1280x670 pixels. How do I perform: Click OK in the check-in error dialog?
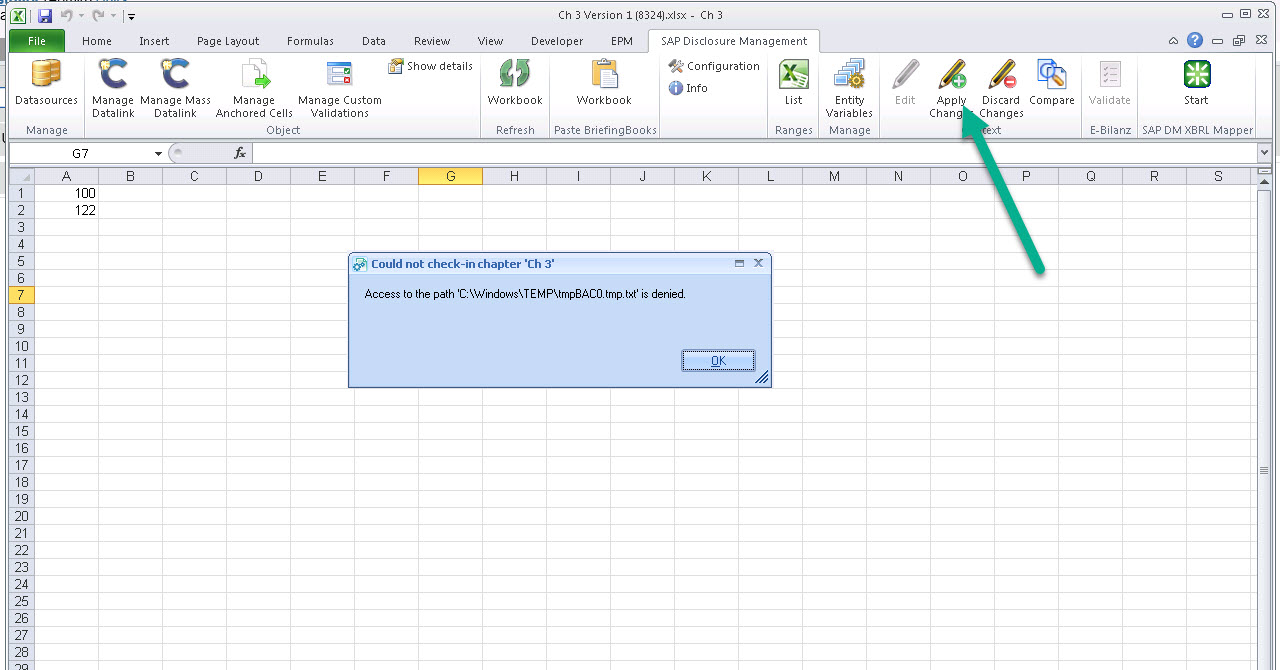tap(718, 361)
